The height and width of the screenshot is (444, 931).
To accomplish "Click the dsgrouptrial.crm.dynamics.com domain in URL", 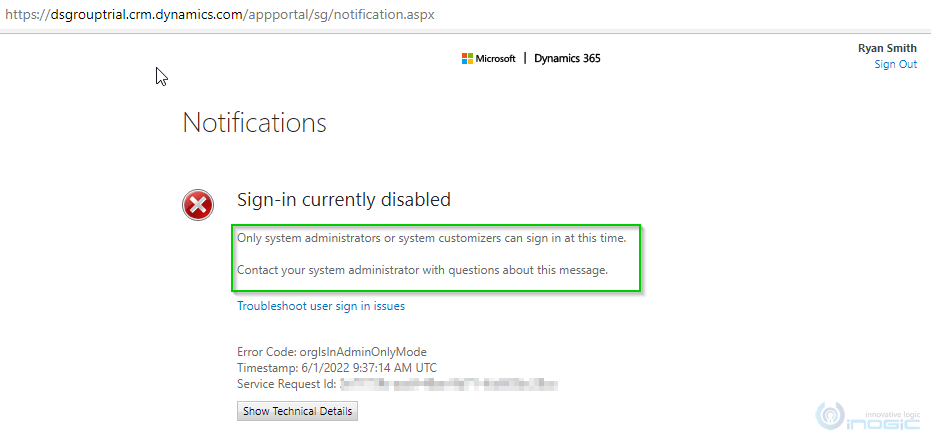I will tap(146, 15).
